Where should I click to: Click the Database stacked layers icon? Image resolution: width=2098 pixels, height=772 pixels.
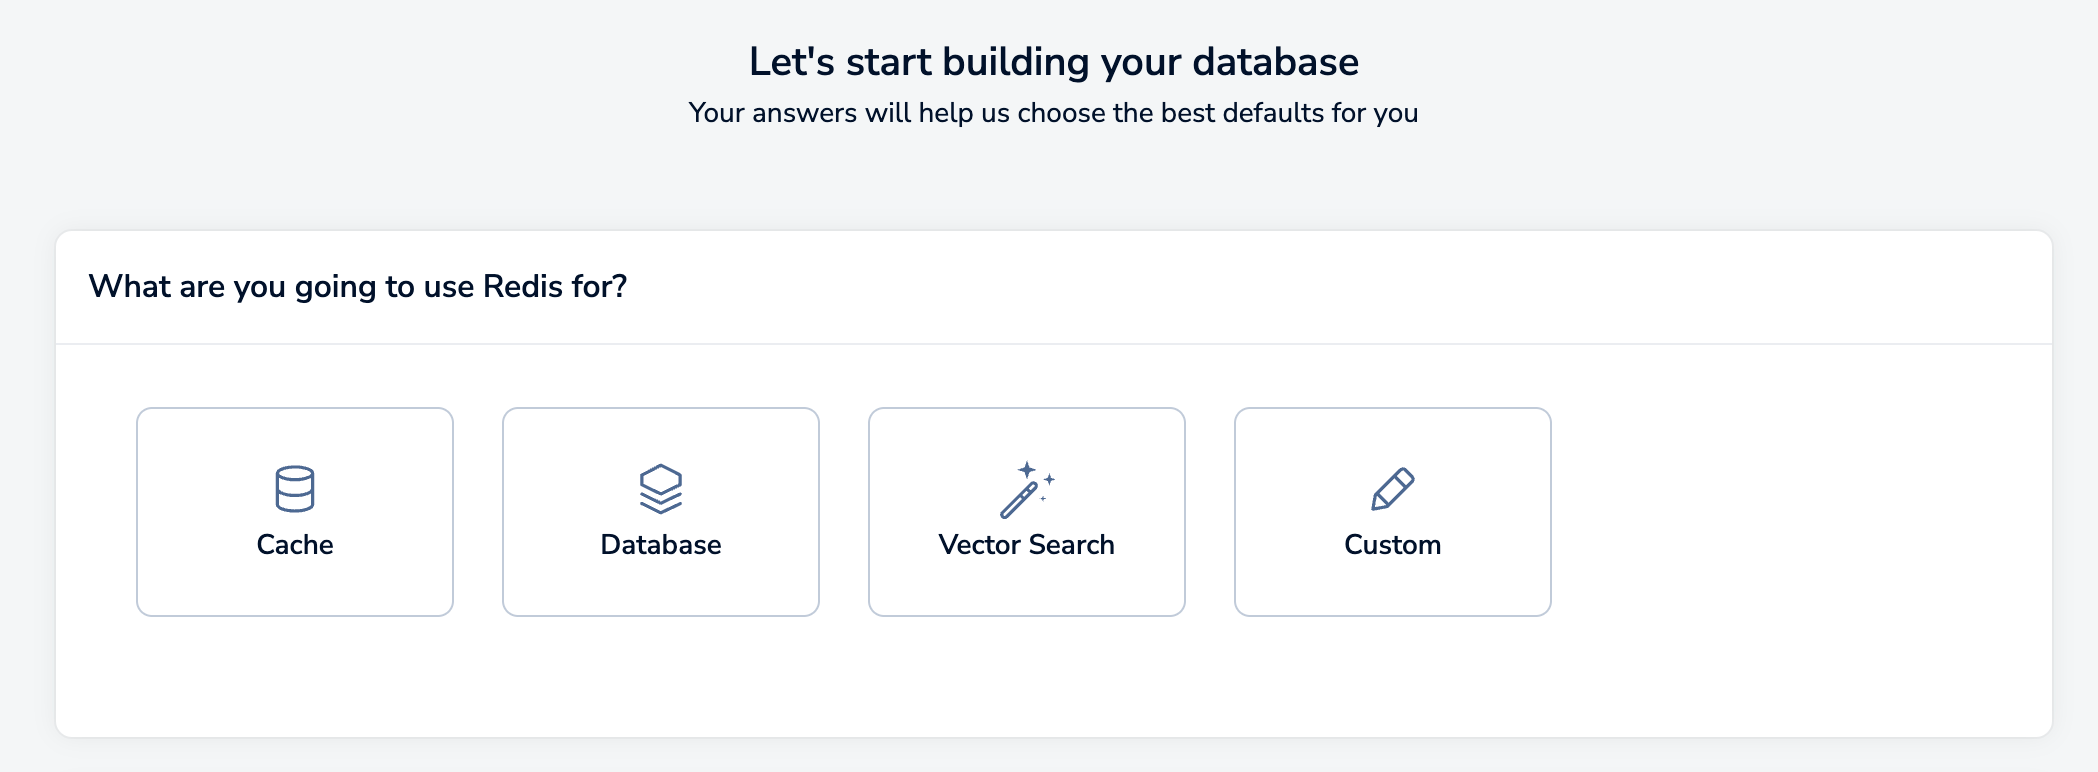pos(661,489)
